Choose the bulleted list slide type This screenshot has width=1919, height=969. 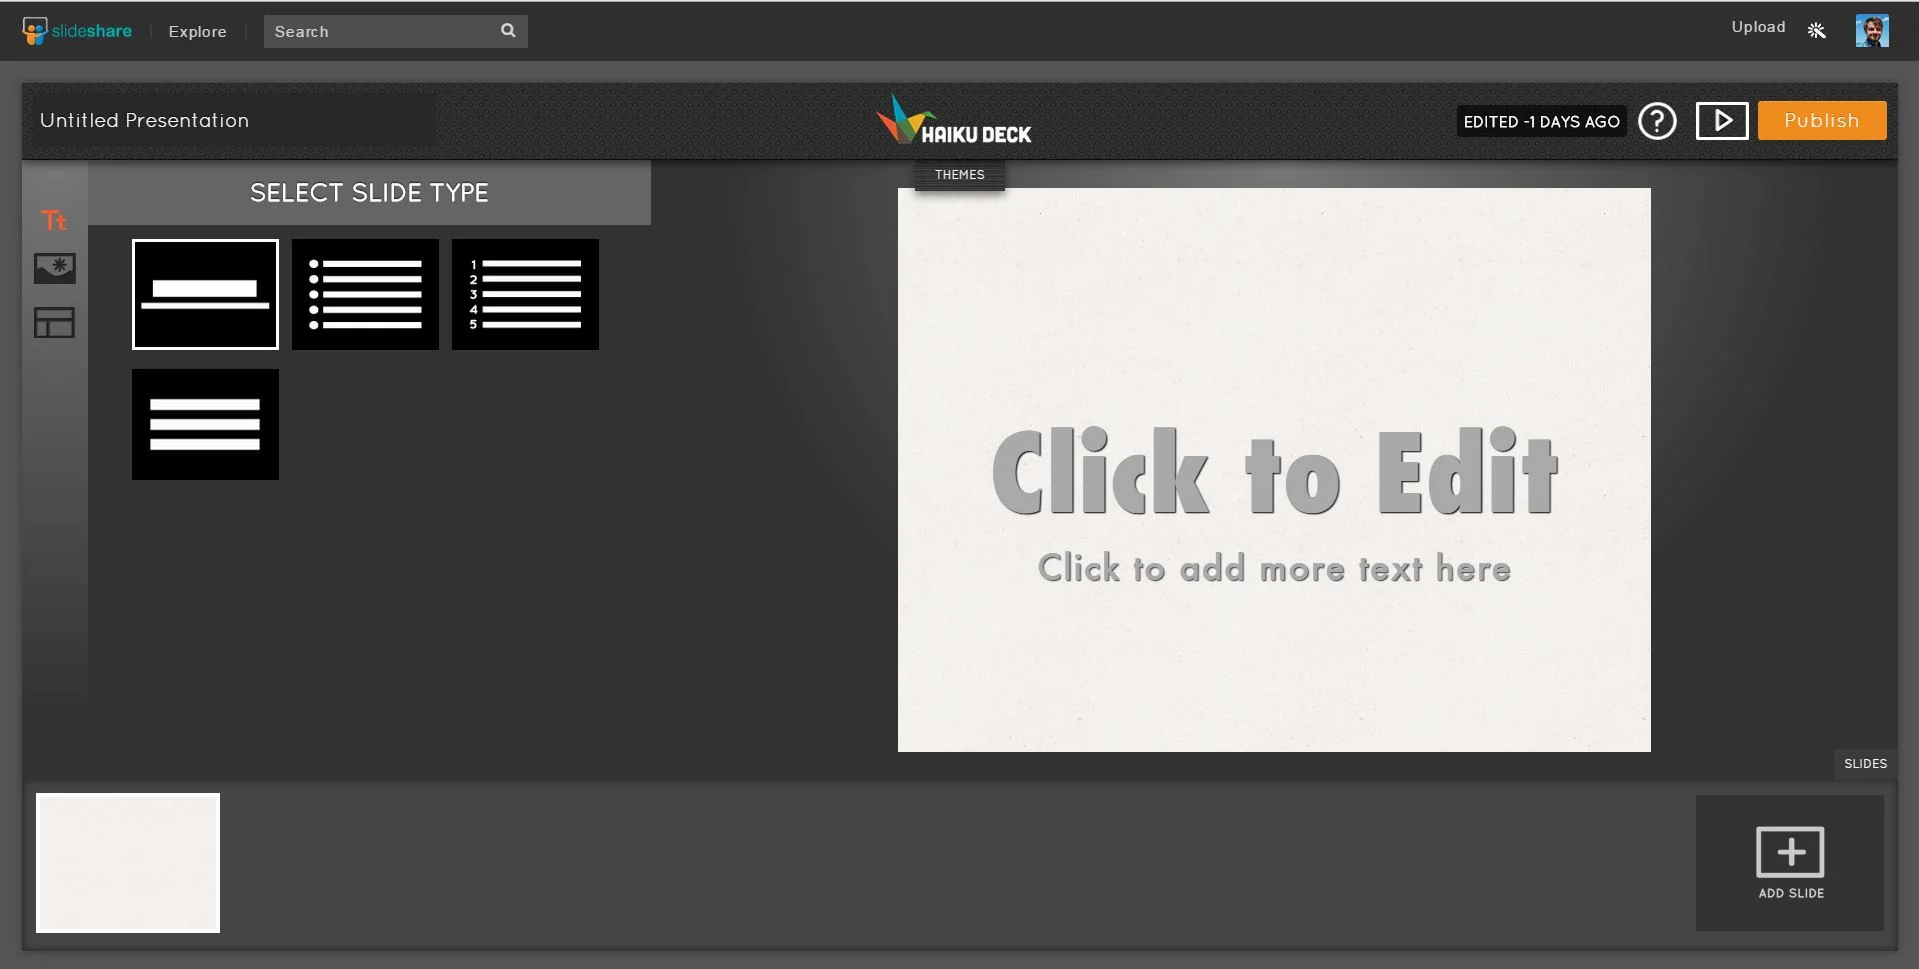[365, 294]
